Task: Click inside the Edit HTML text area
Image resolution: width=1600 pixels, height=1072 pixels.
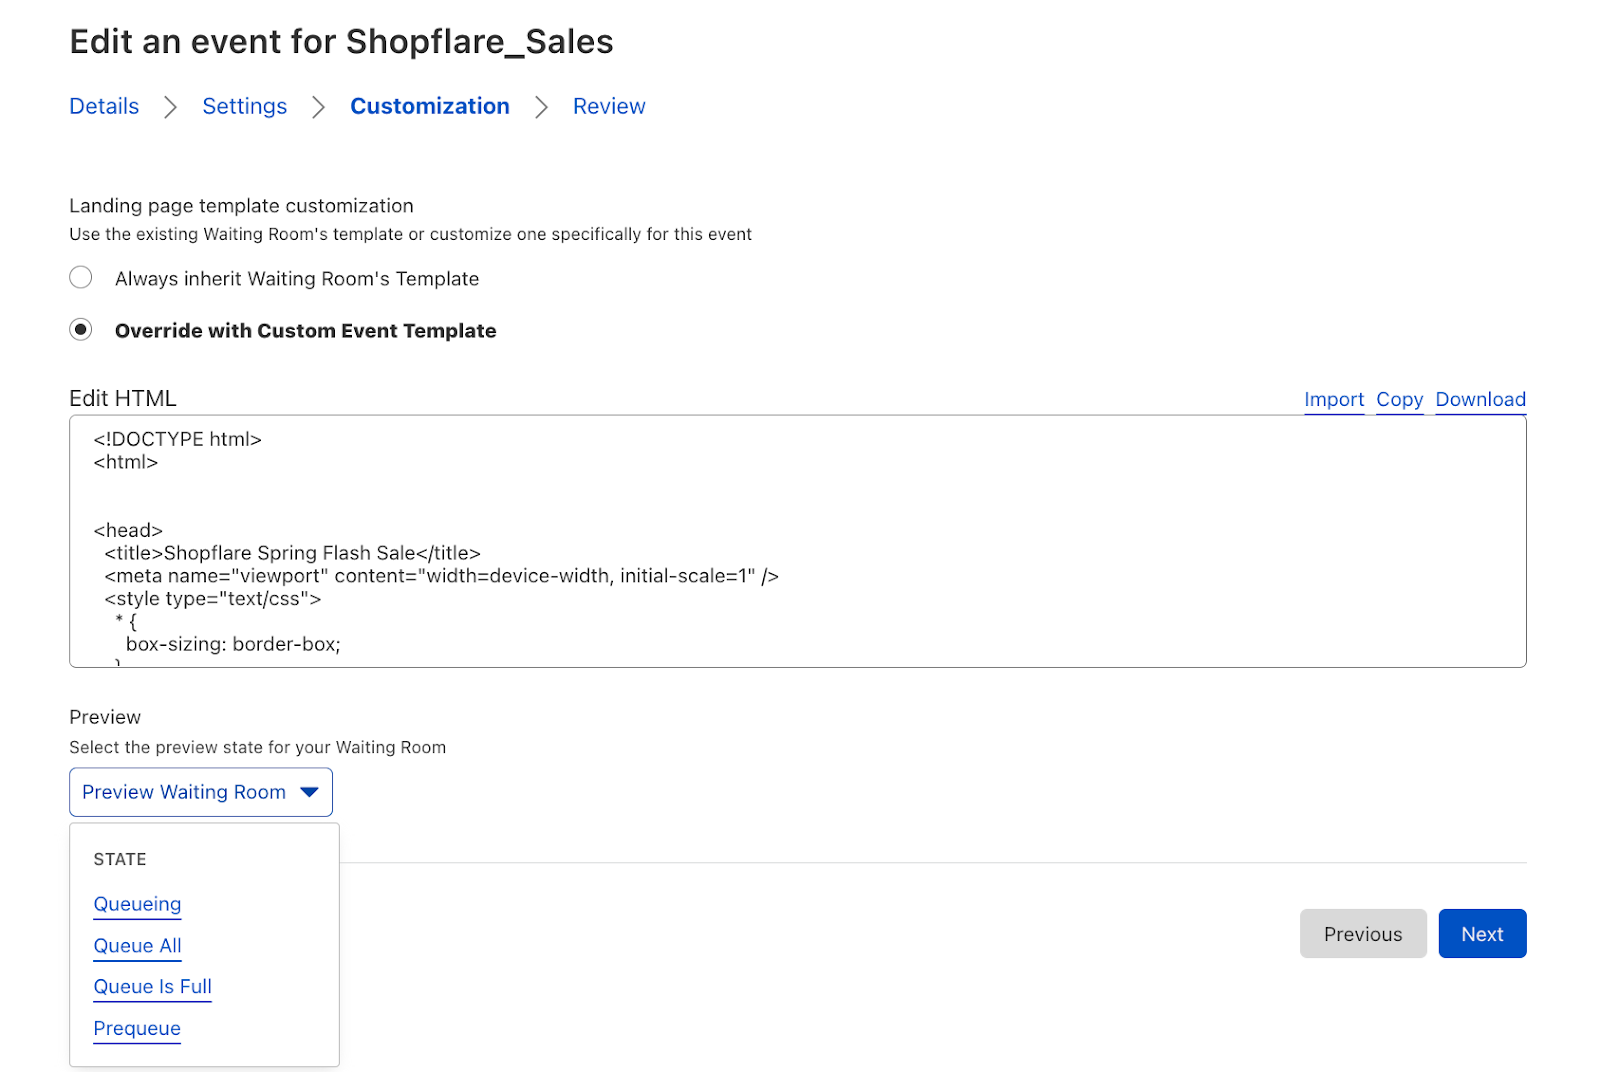Action: pyautogui.click(x=798, y=541)
